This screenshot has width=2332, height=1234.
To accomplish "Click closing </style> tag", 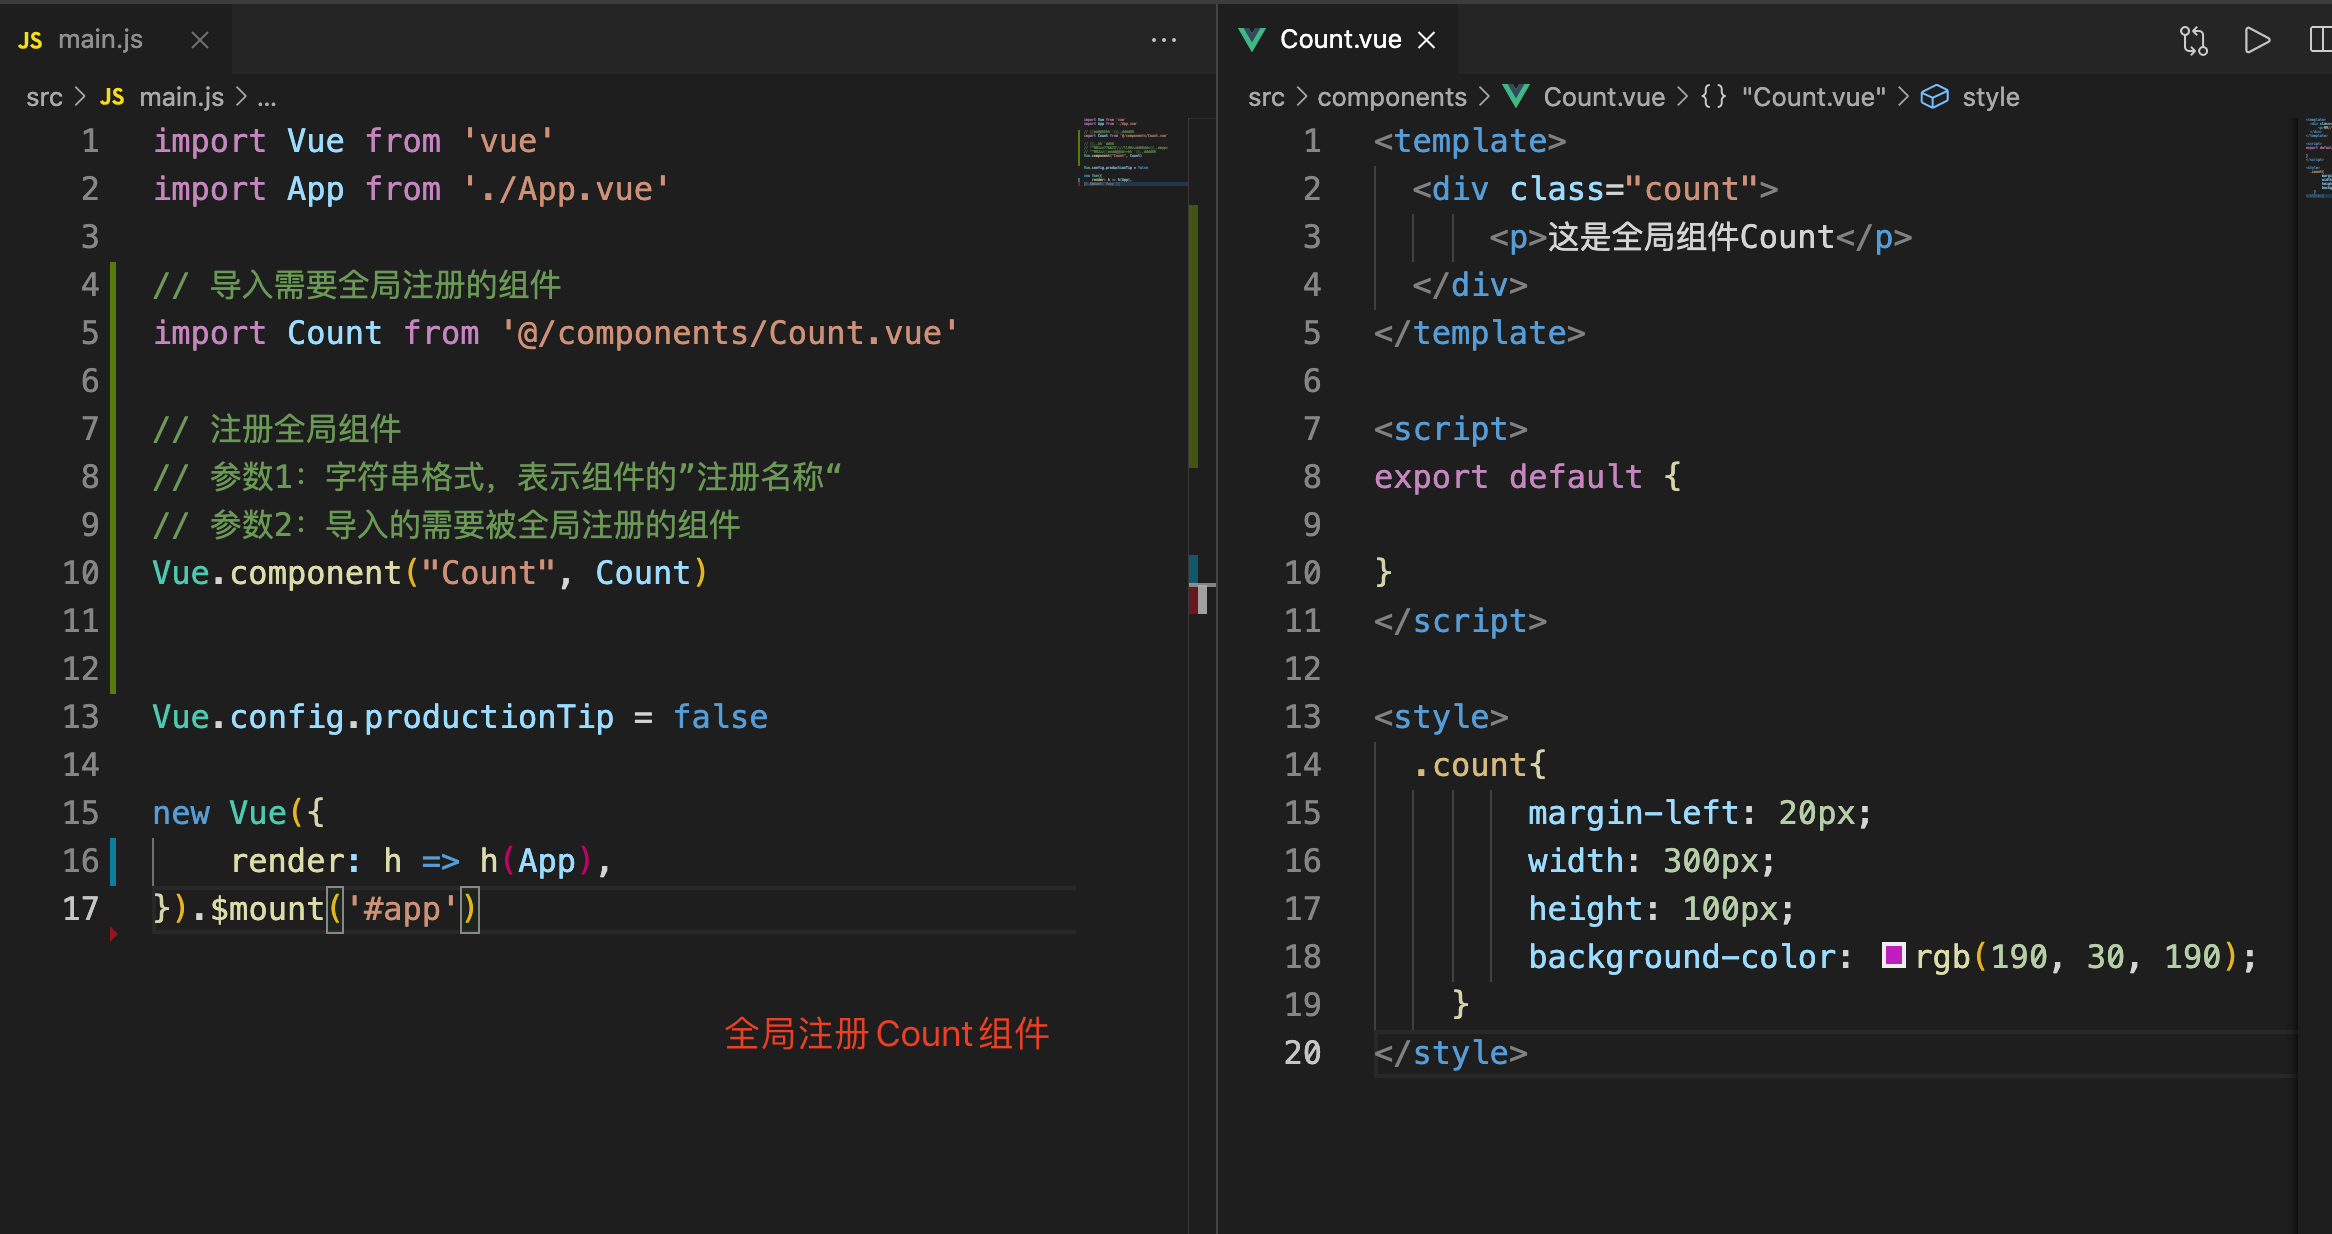I will tap(1451, 1053).
